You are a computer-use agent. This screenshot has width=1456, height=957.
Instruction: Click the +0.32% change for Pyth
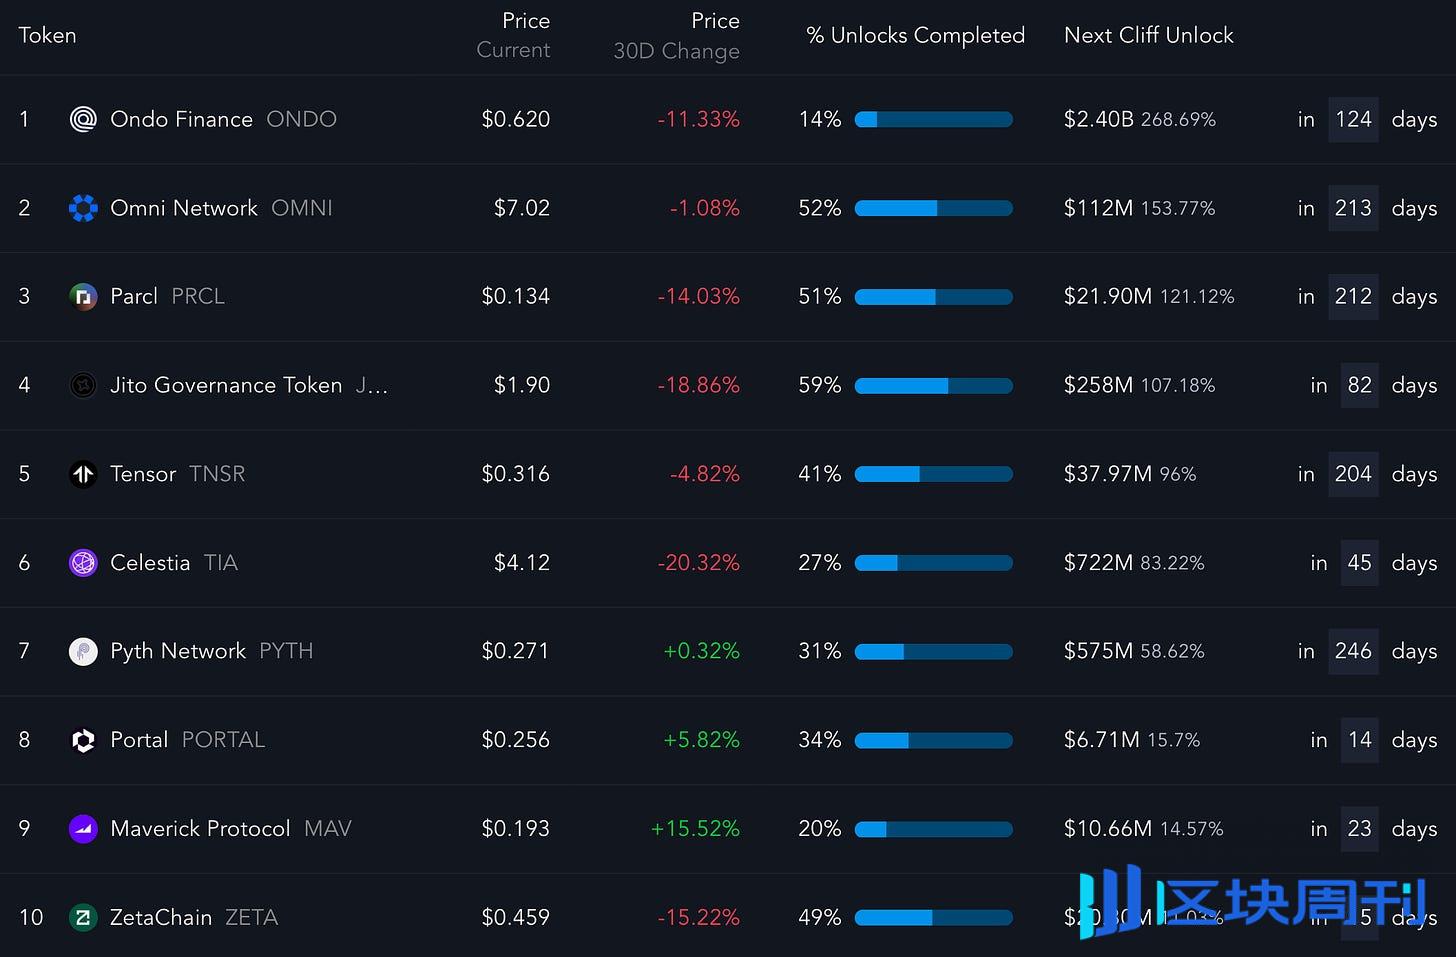point(702,651)
